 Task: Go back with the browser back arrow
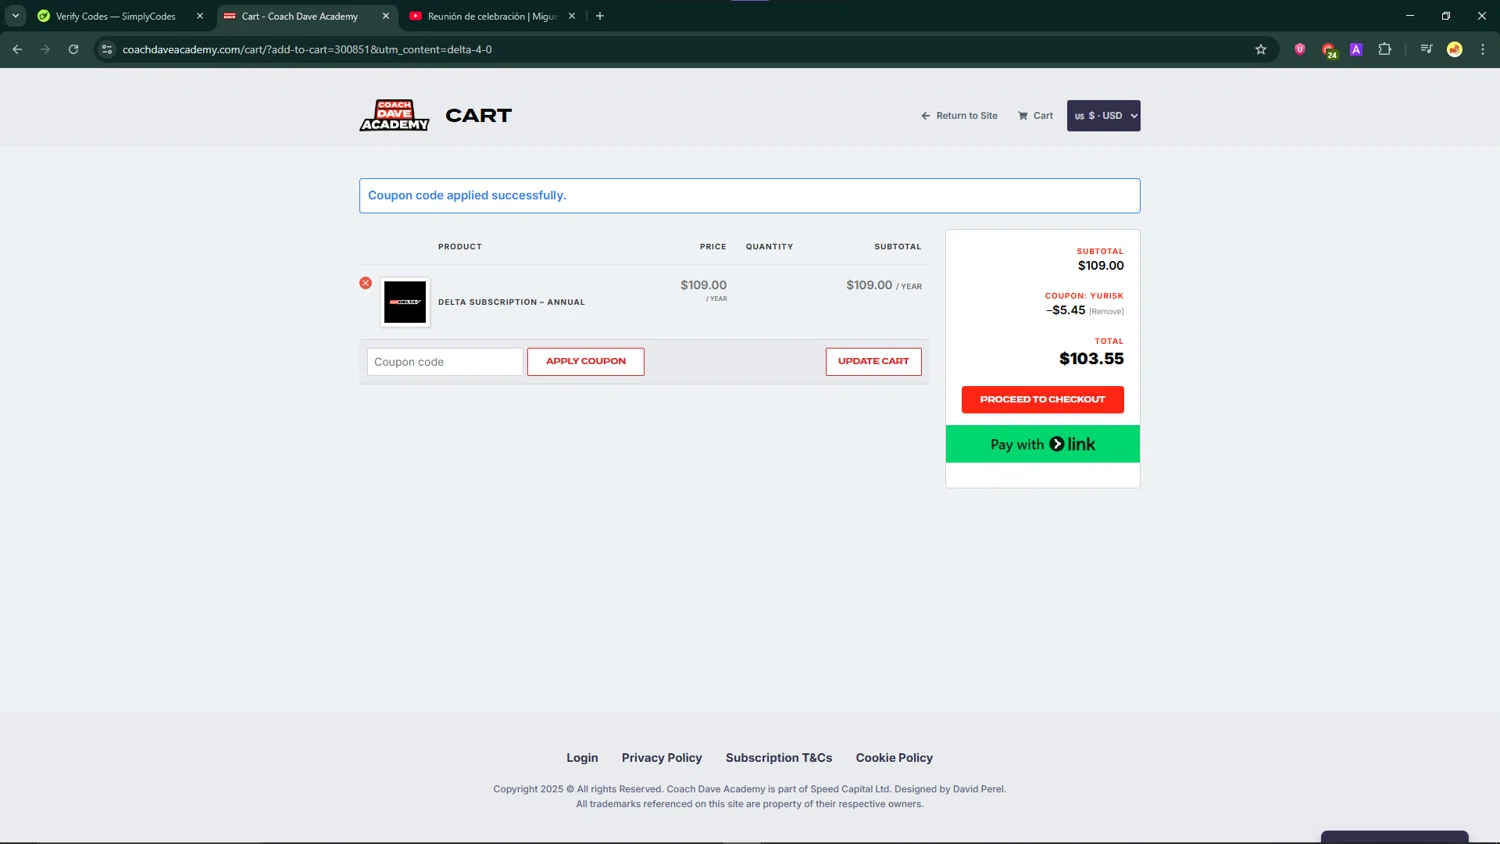click(x=17, y=49)
